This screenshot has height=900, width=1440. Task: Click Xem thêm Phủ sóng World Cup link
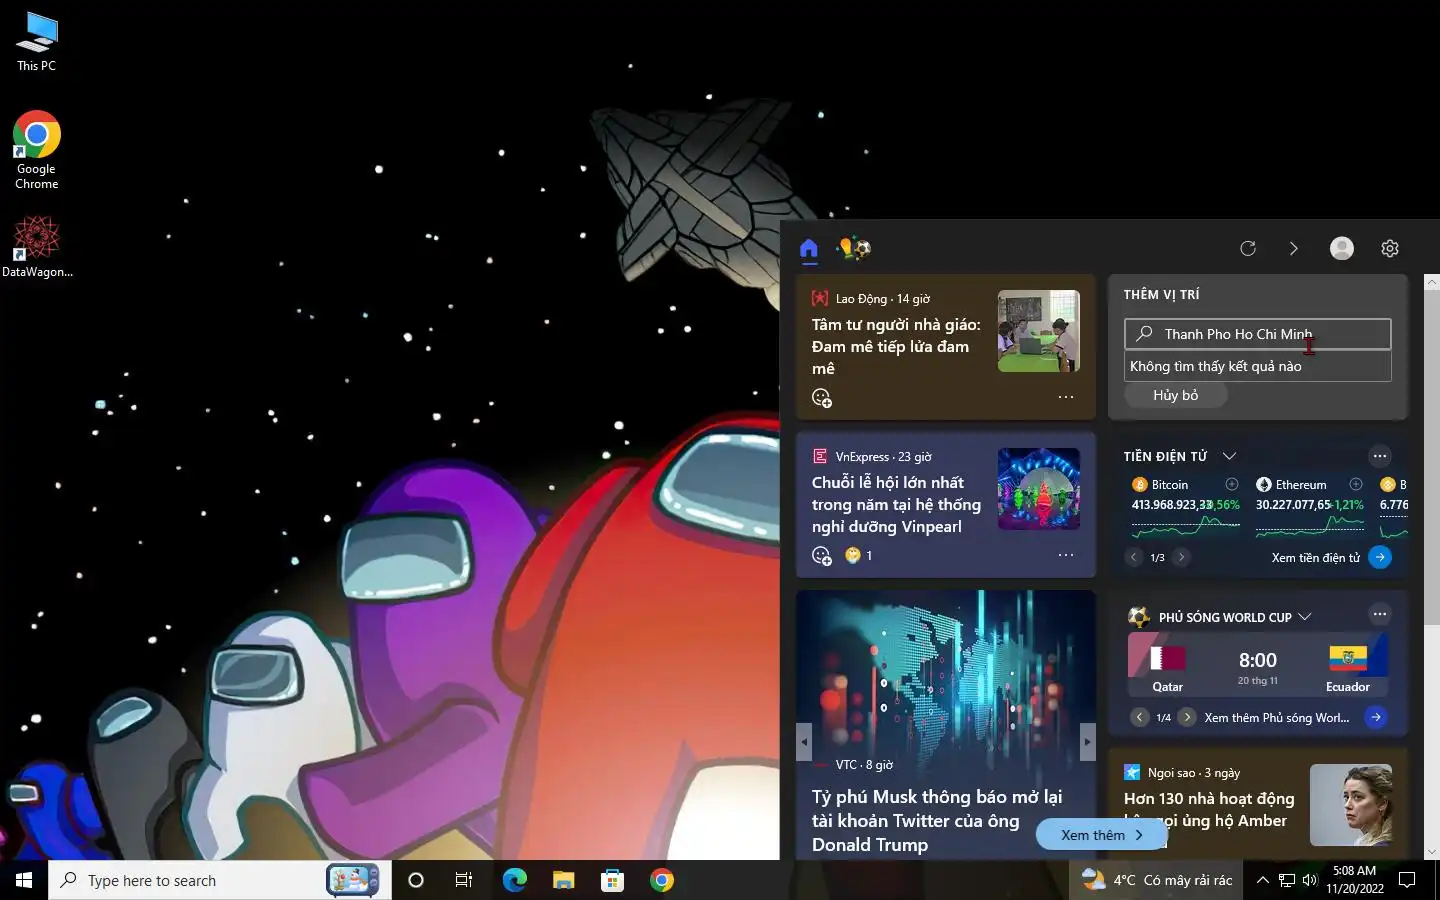coord(1277,718)
